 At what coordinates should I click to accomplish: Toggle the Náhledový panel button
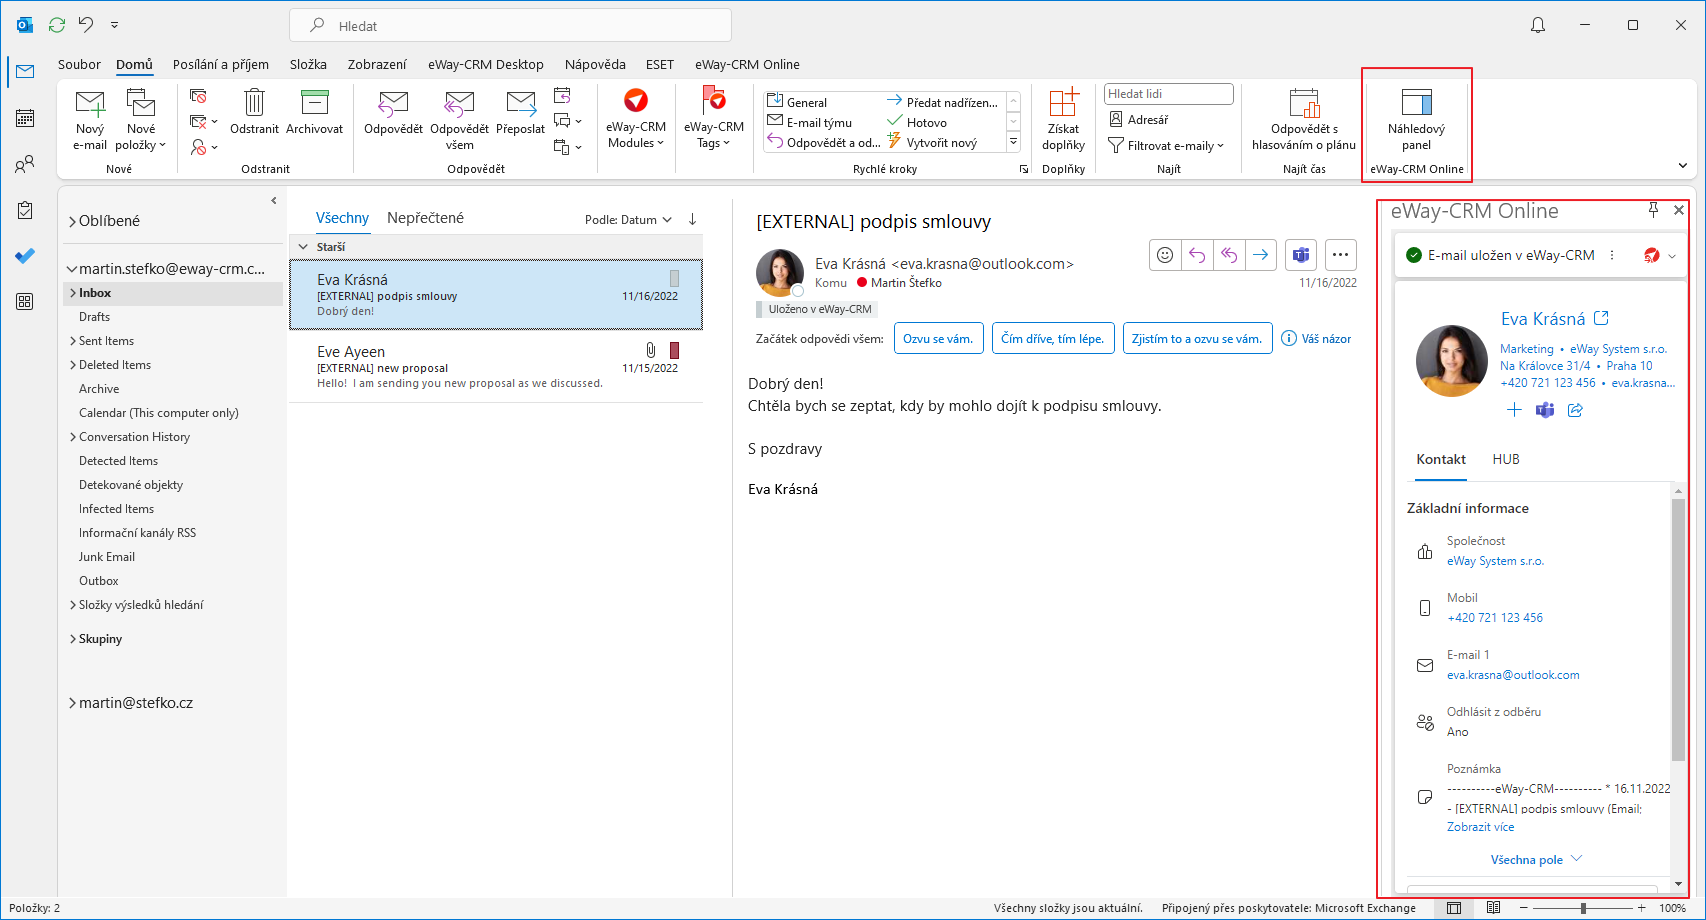pyautogui.click(x=1416, y=119)
